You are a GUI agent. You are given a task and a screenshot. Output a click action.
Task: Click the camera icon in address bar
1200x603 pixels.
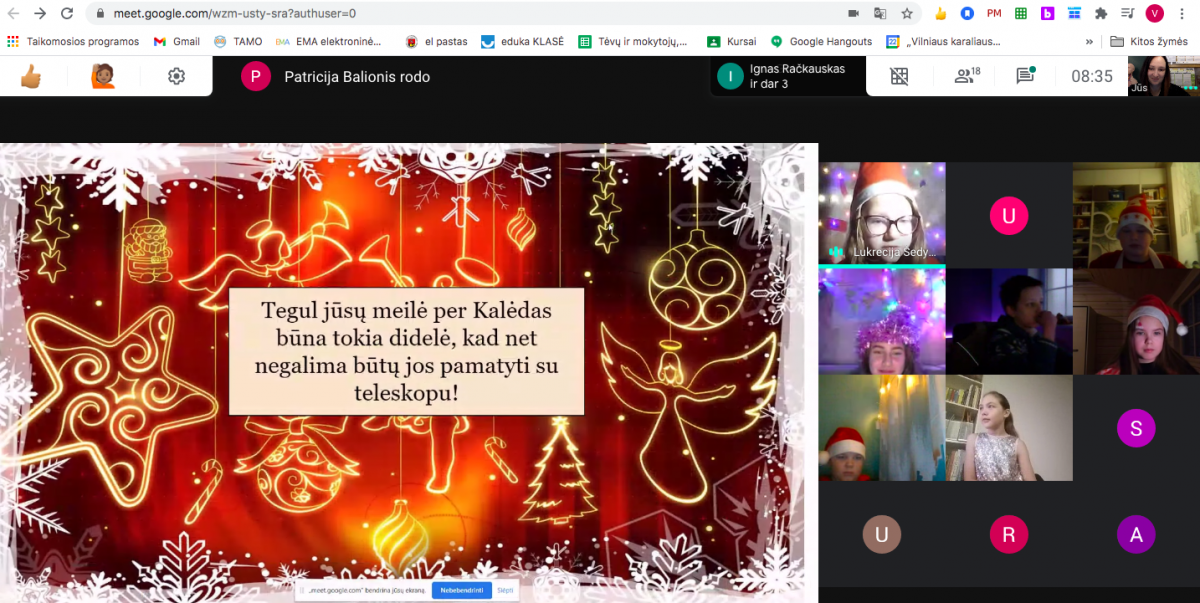(x=853, y=14)
